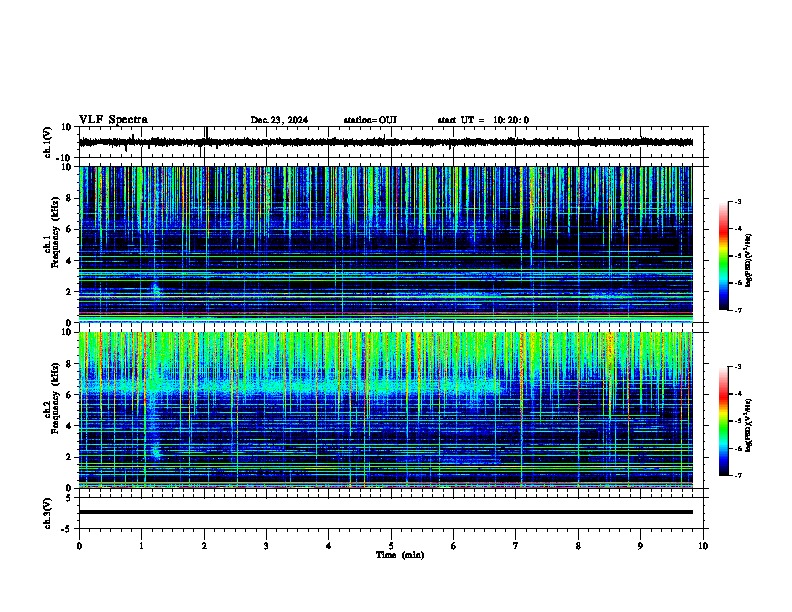
Task: Click the time axis tick label '9'
Action: tap(640, 546)
